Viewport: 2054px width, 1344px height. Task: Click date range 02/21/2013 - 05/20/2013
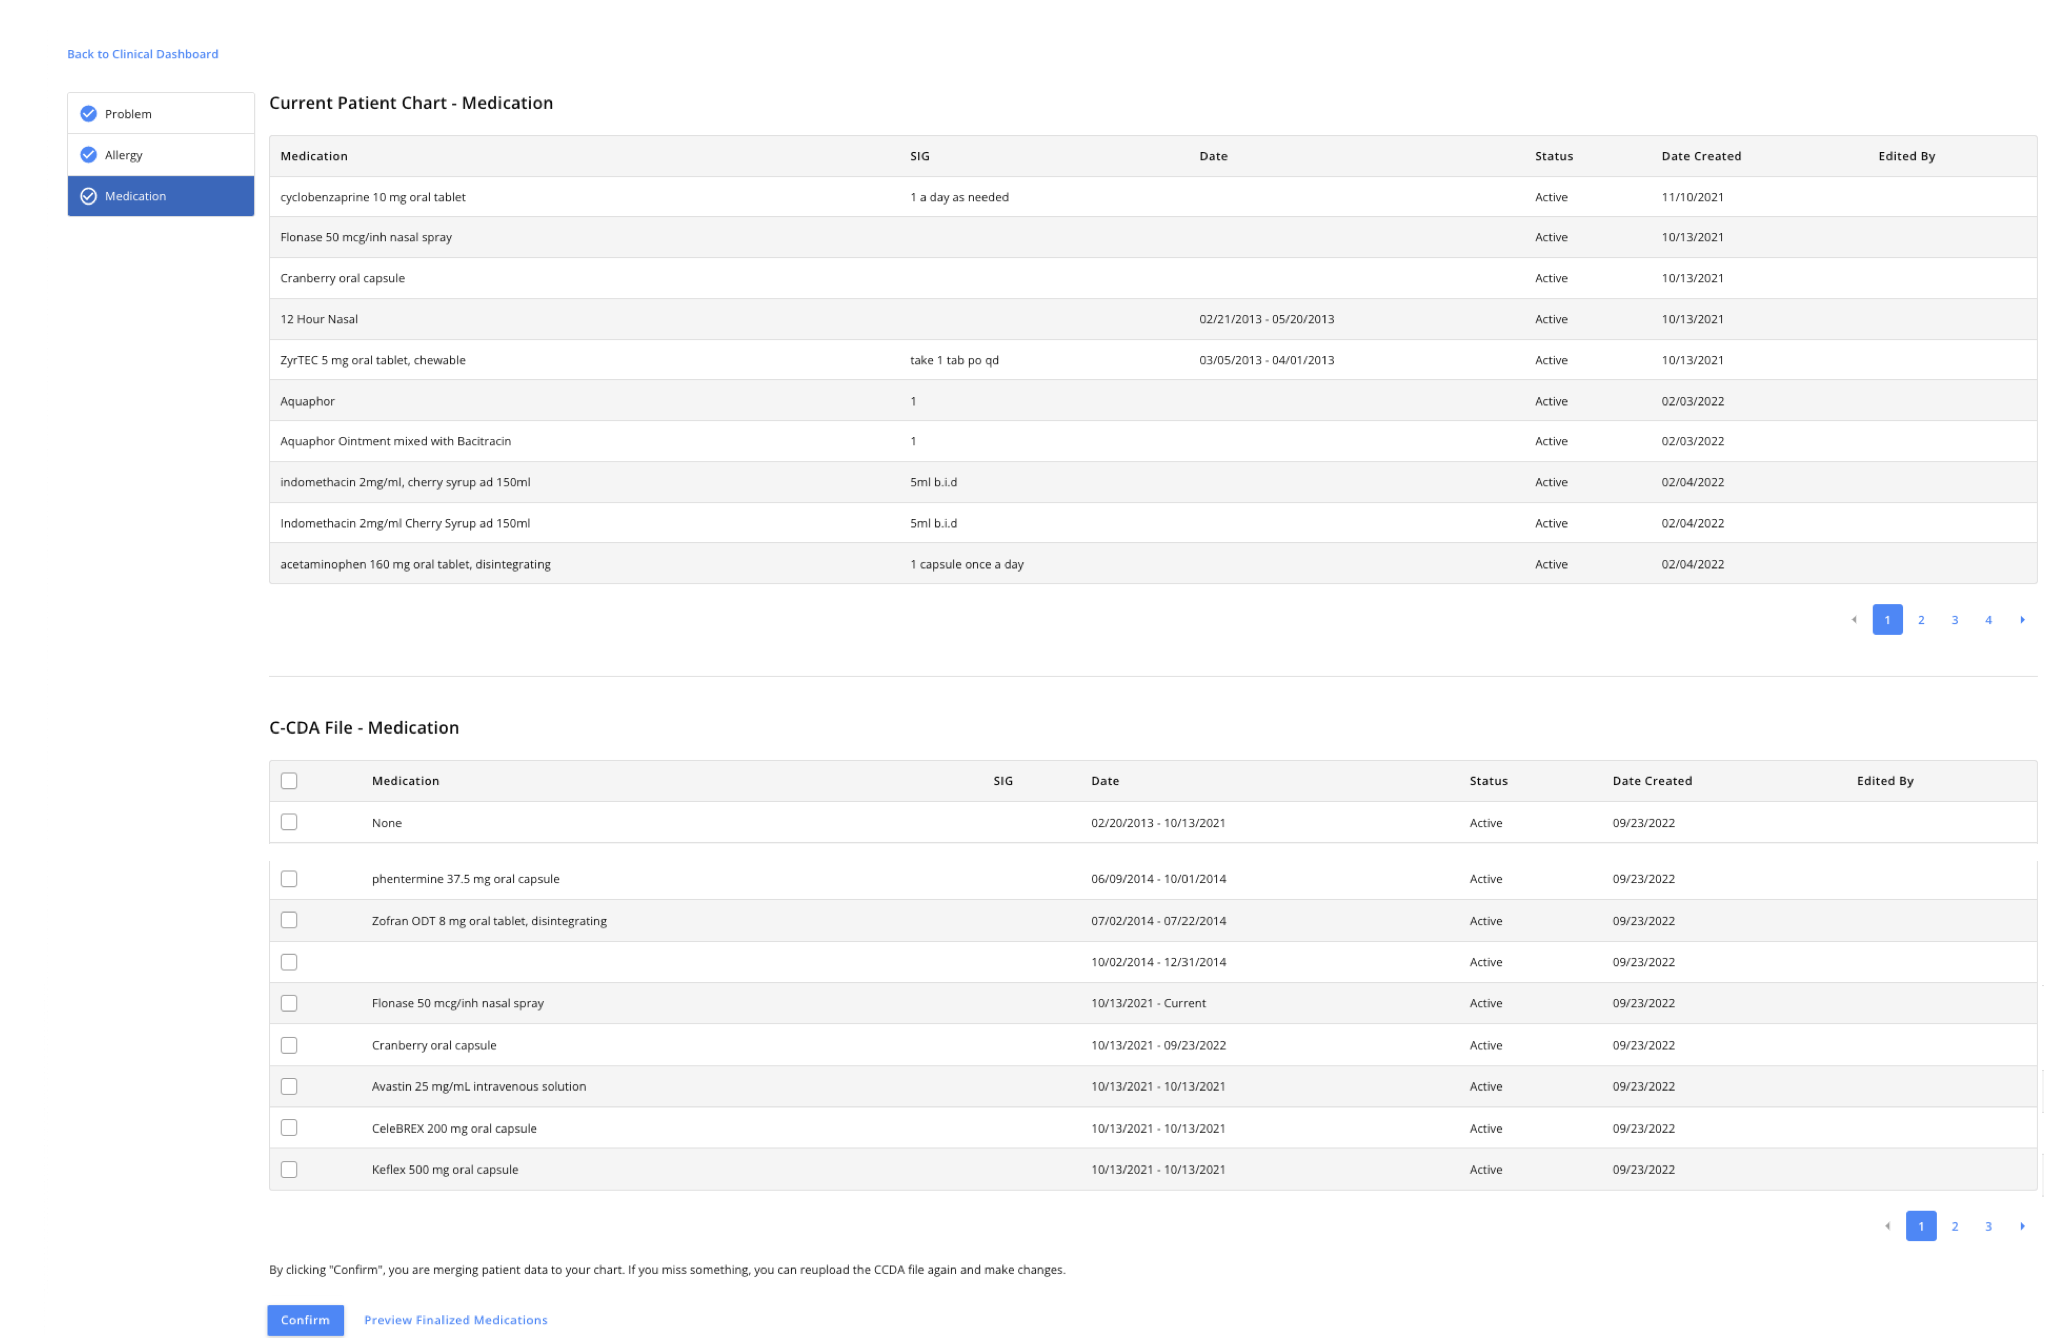pyautogui.click(x=1266, y=319)
